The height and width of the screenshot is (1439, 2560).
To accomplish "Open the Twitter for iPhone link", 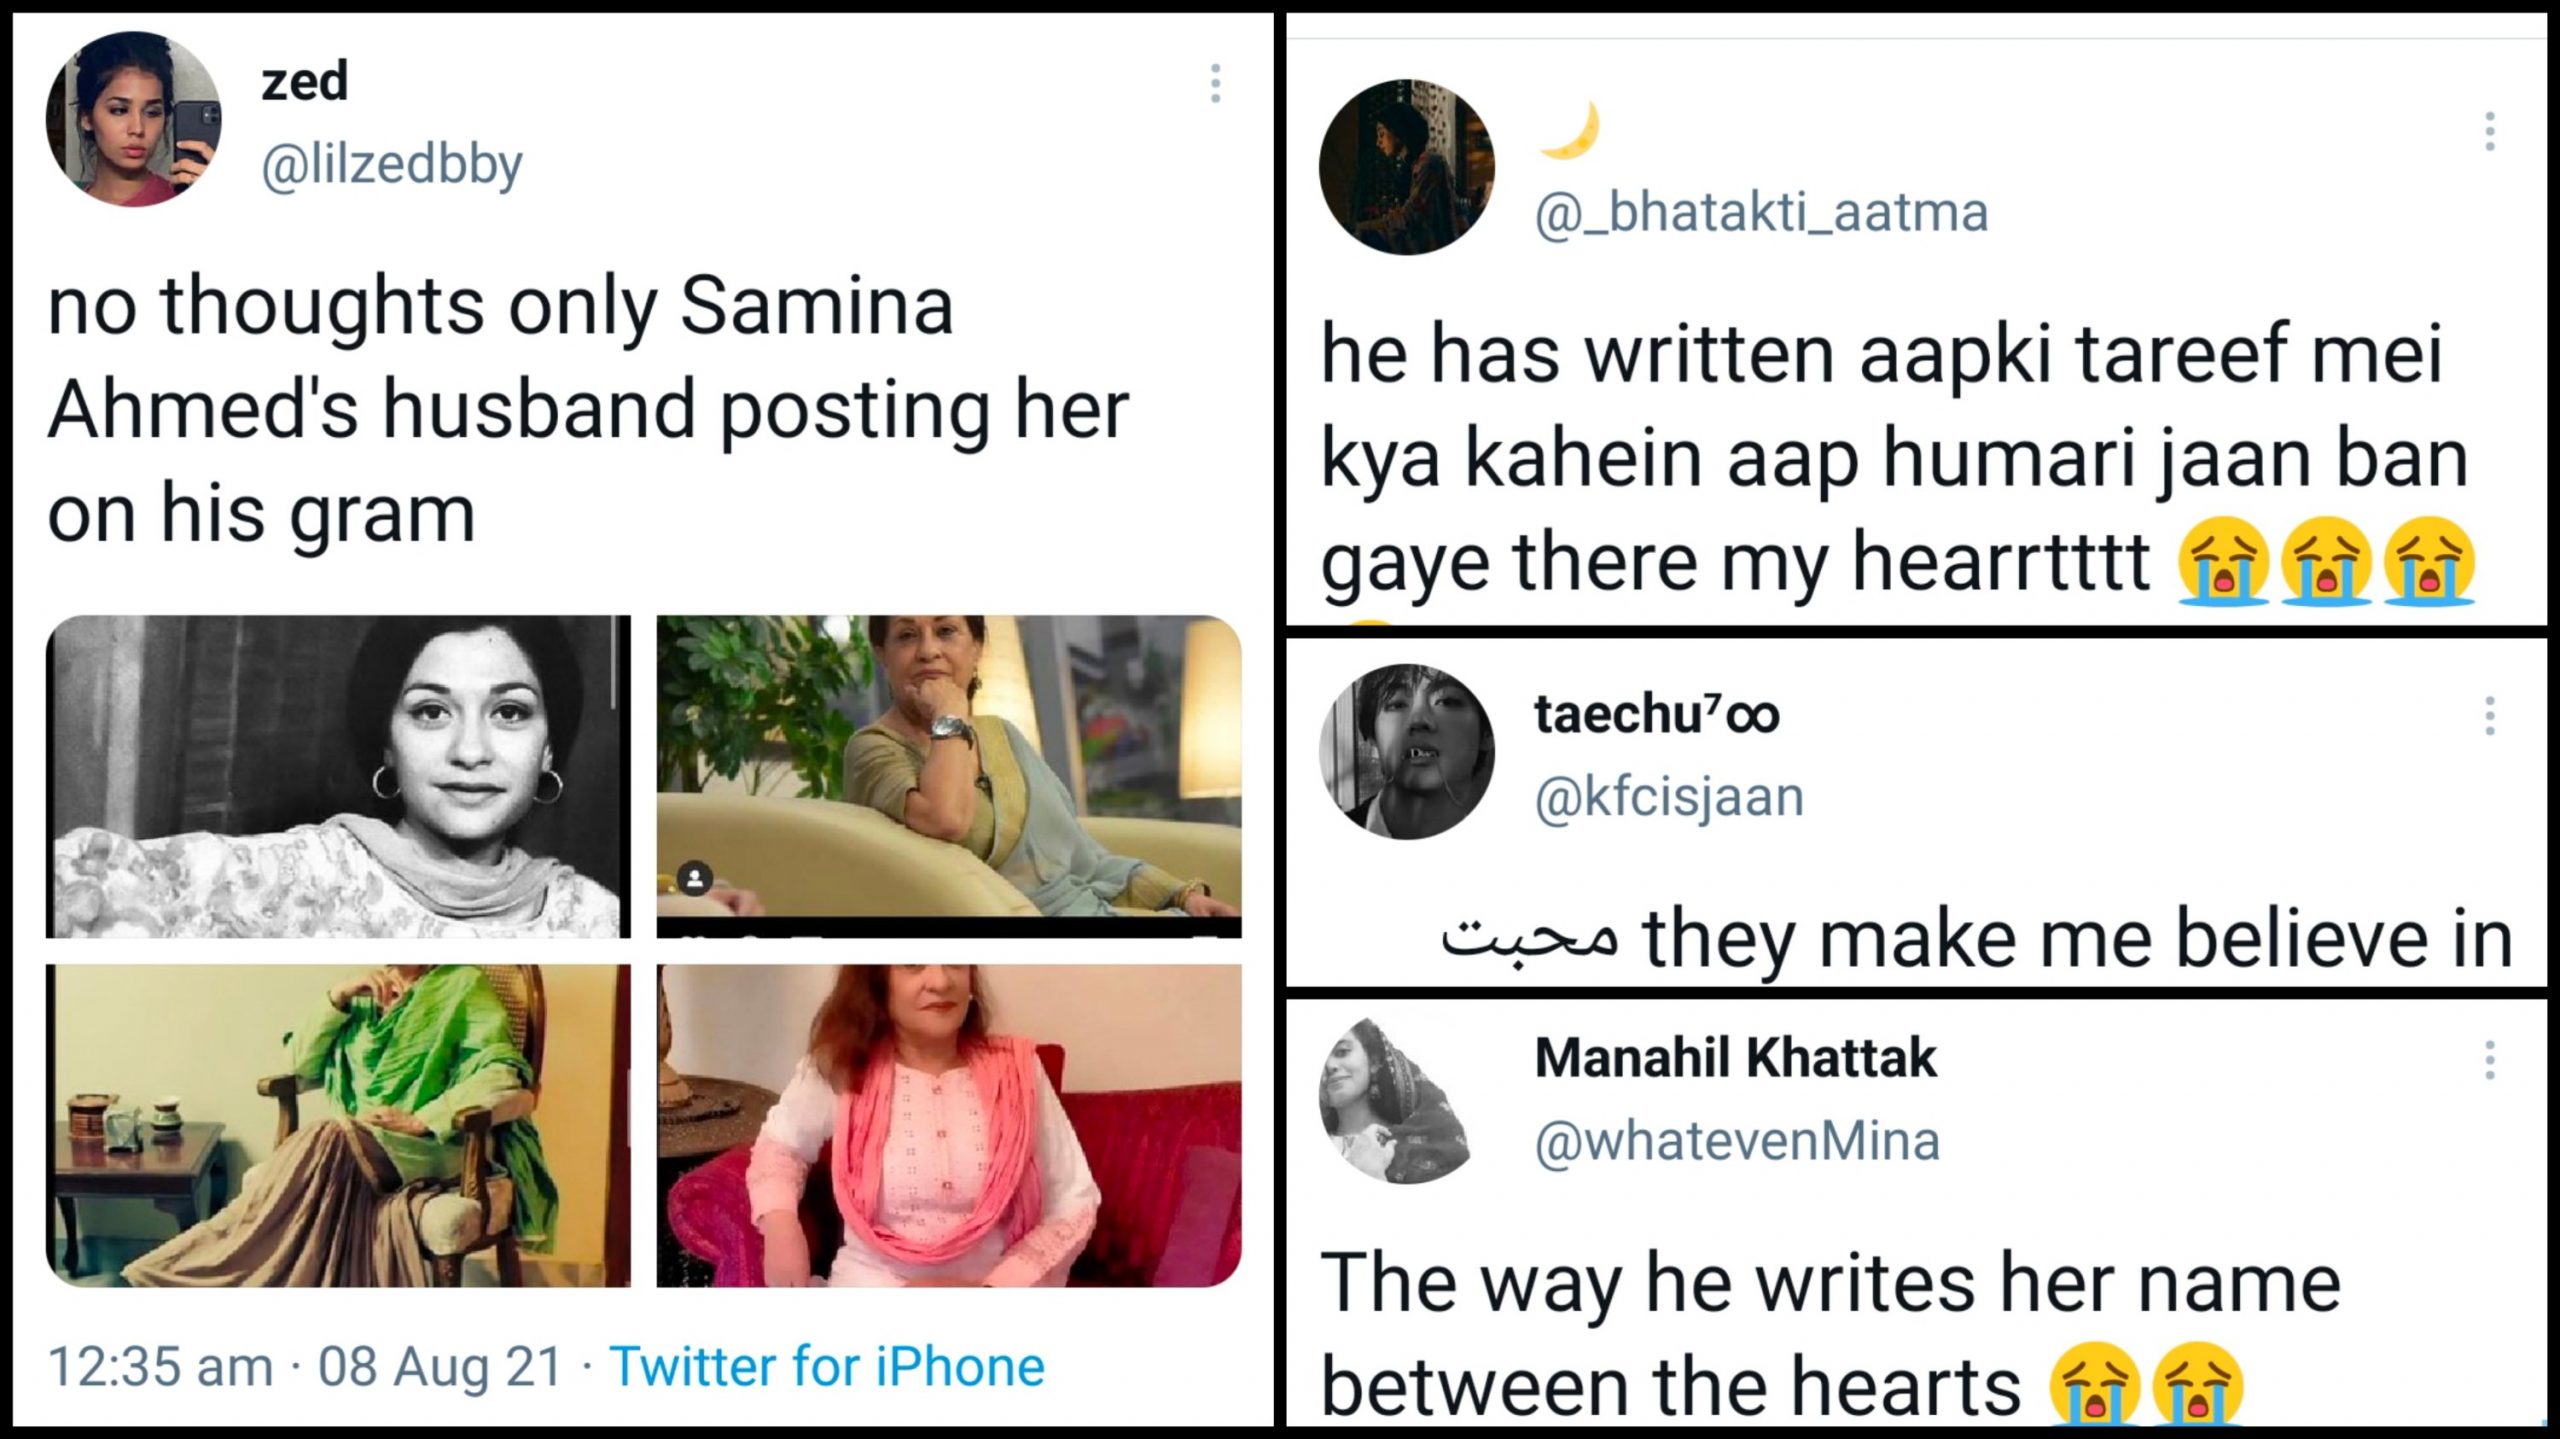I will [827, 1366].
